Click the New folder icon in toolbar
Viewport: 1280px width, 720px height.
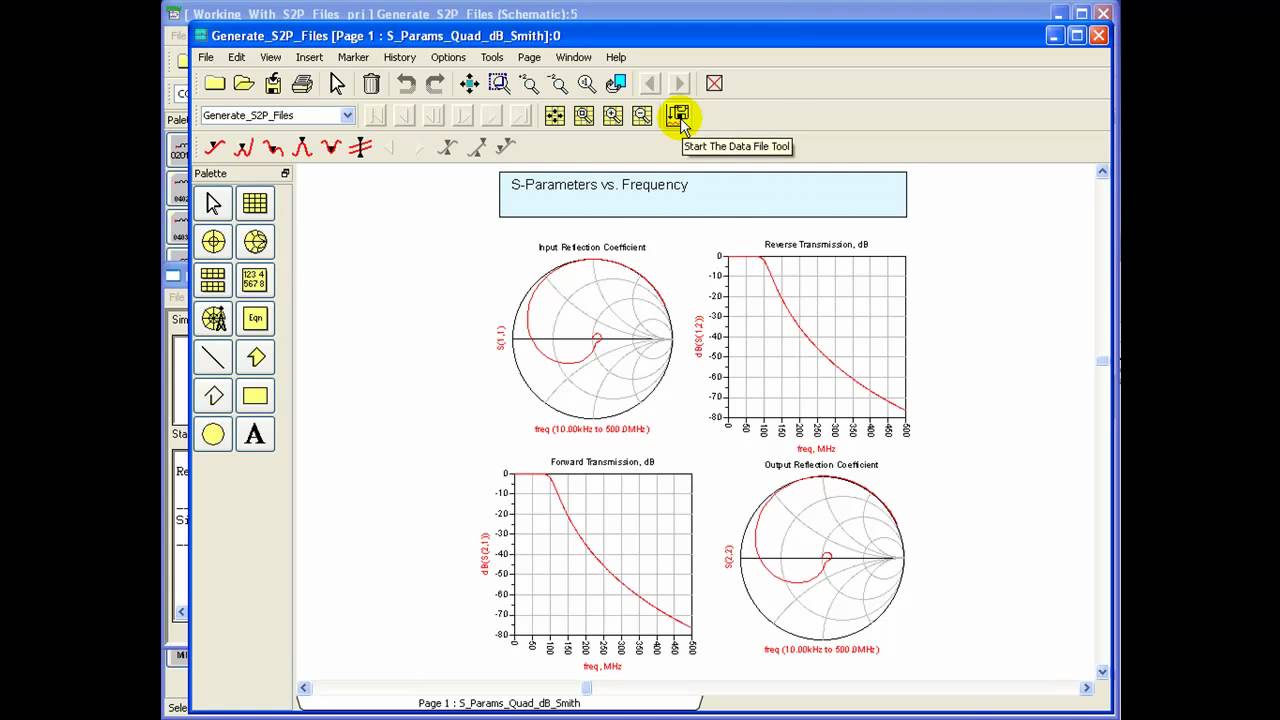pyautogui.click(x=215, y=84)
